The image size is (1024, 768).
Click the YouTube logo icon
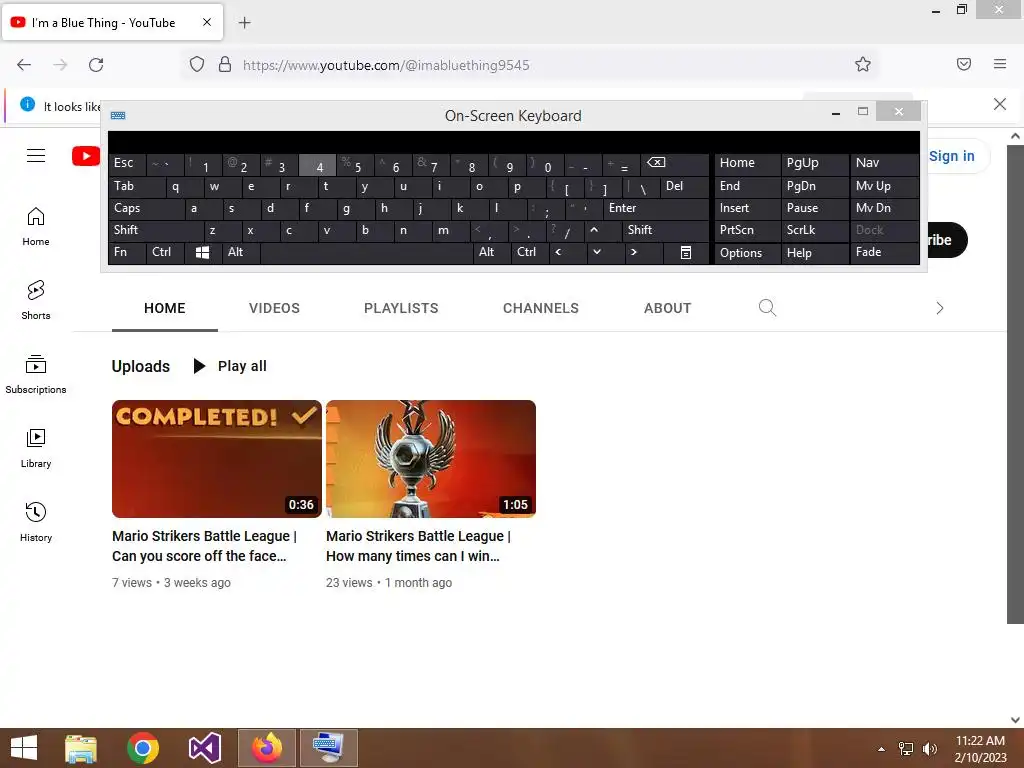pyautogui.click(x=86, y=156)
